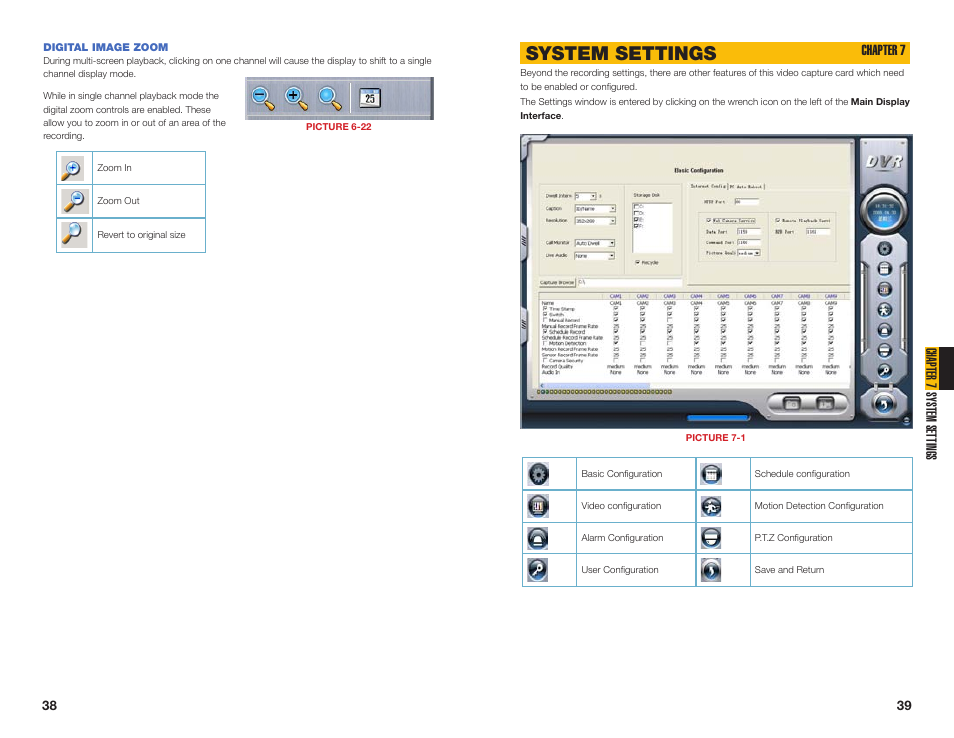The width and height of the screenshot is (954, 738).
Task: Open the Dwell Interval dropdown
Action: tap(585, 196)
